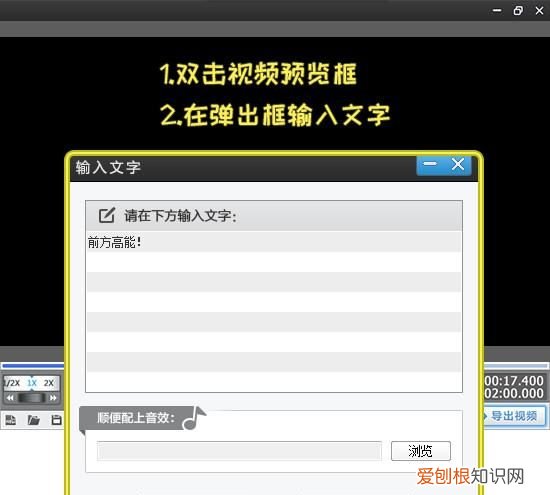Screen dimensions: 550x495
Task: Click the sound effect file path field
Action: tap(239, 451)
